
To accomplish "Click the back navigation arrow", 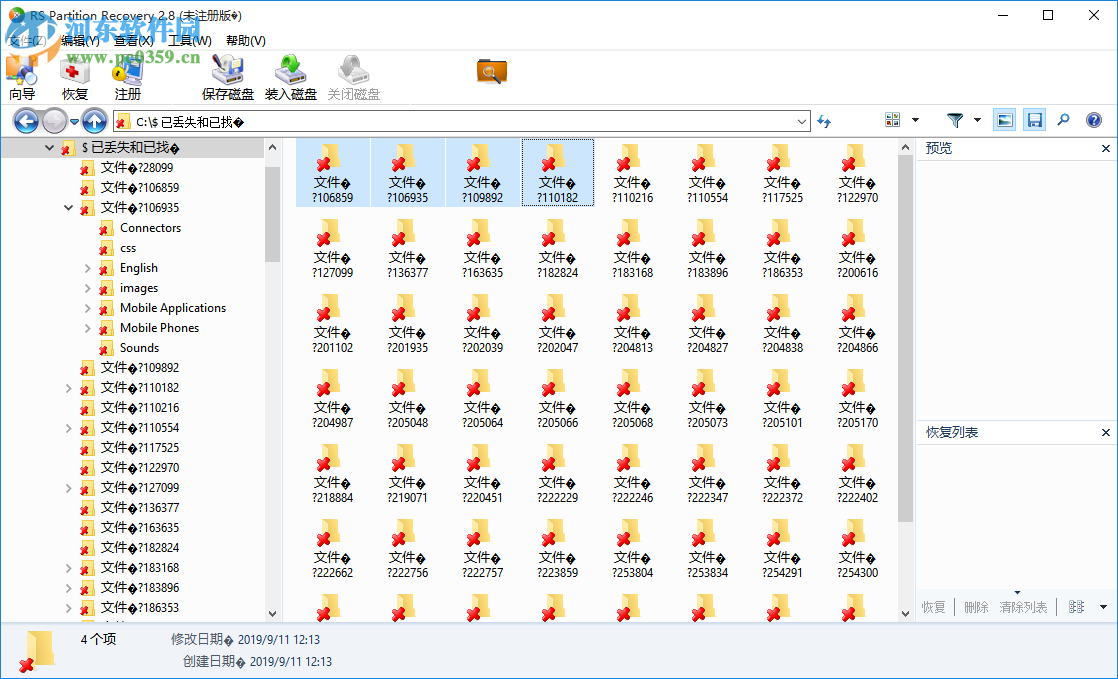I will tap(25, 120).
